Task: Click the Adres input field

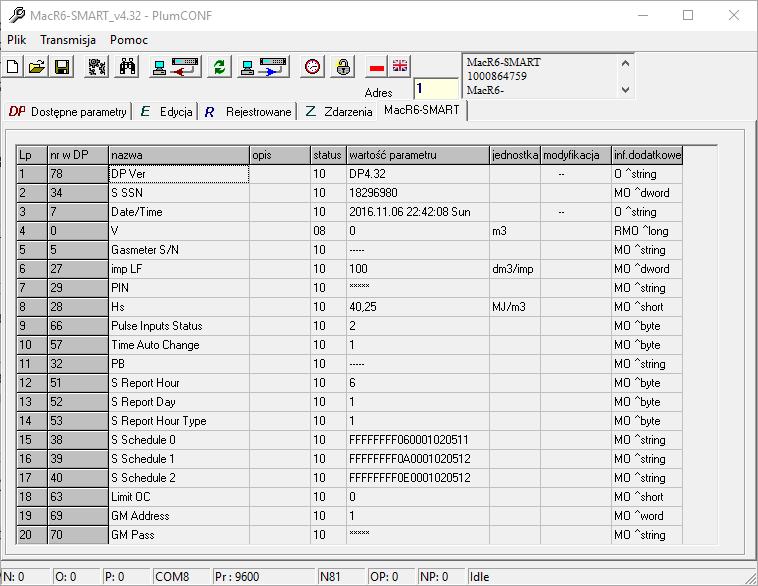Action: [436, 88]
